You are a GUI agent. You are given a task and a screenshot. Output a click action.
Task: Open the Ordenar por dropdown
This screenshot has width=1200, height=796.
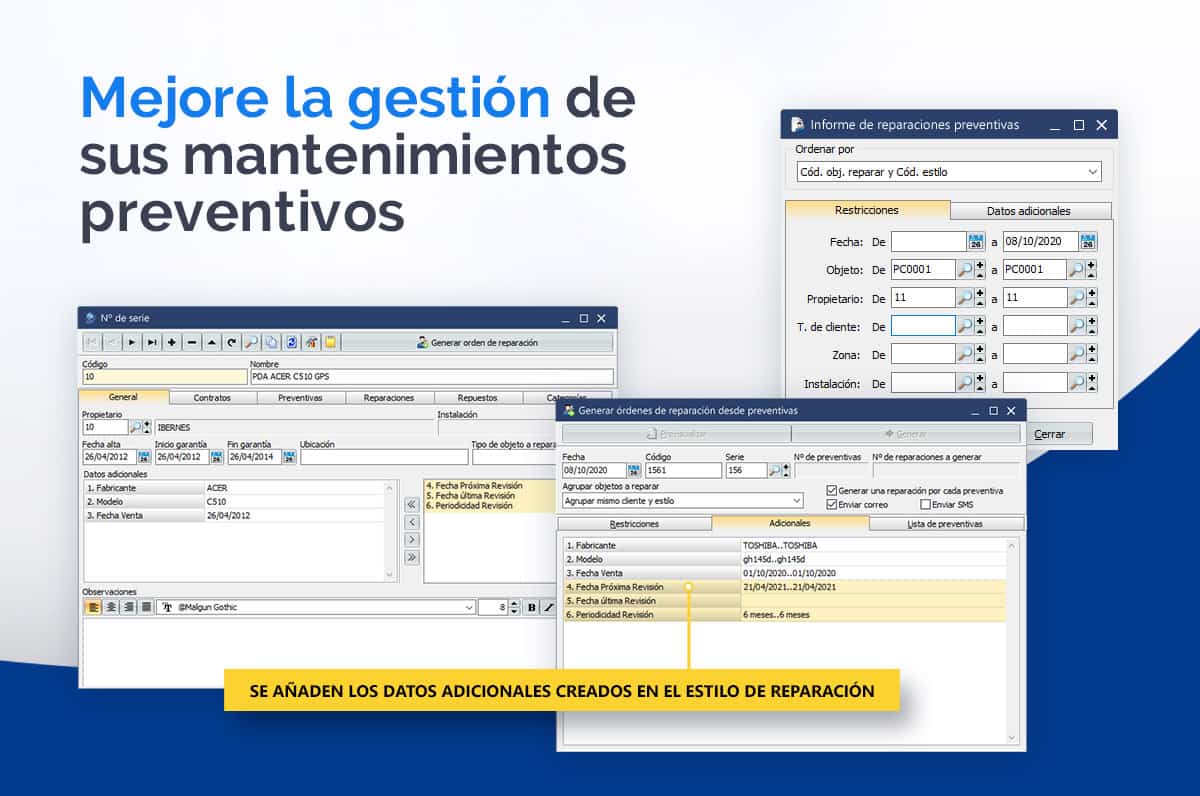coord(1091,172)
